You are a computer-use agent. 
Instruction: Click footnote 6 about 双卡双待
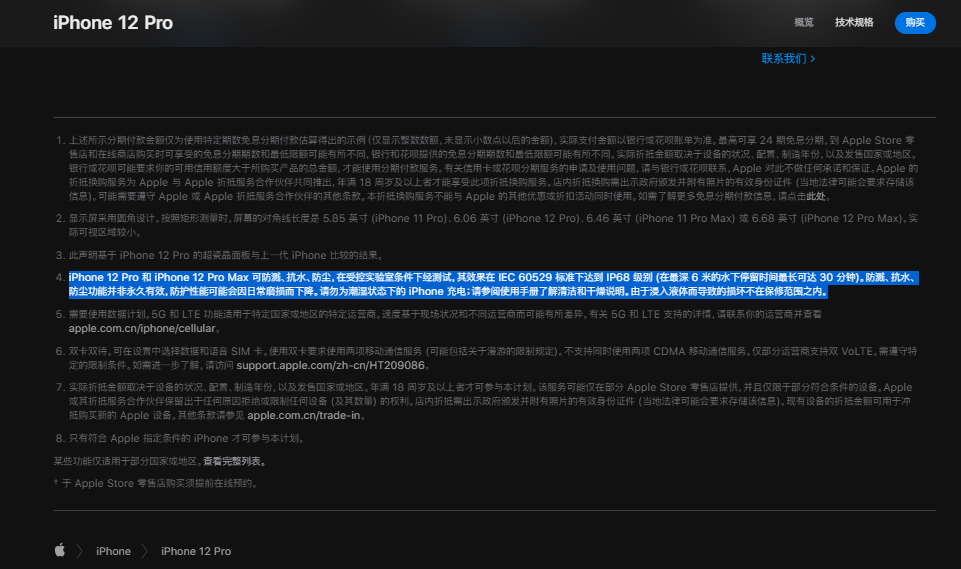(x=493, y=358)
